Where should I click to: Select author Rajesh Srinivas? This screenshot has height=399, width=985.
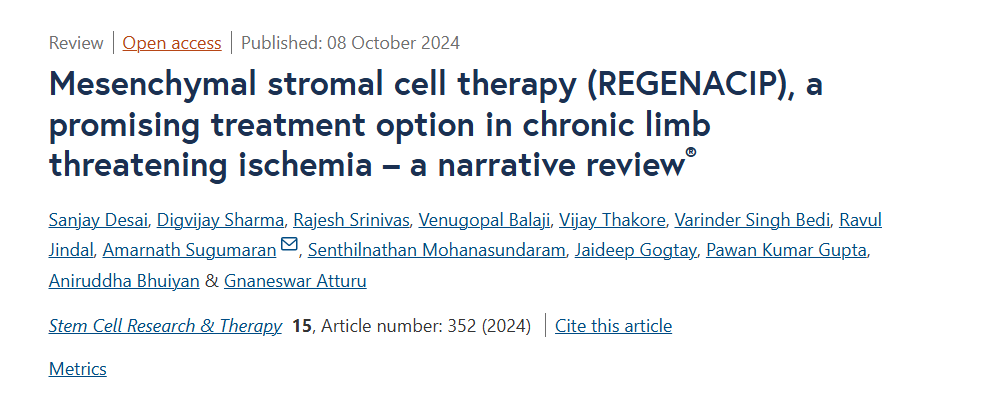pyautogui.click(x=352, y=220)
